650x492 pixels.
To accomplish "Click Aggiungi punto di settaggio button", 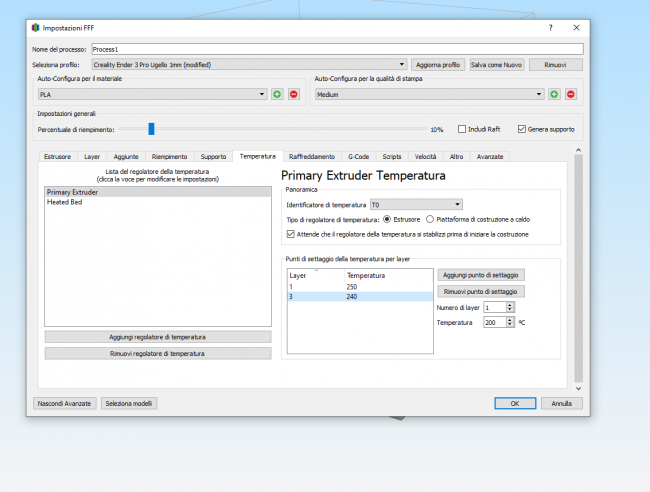I will 480,274.
